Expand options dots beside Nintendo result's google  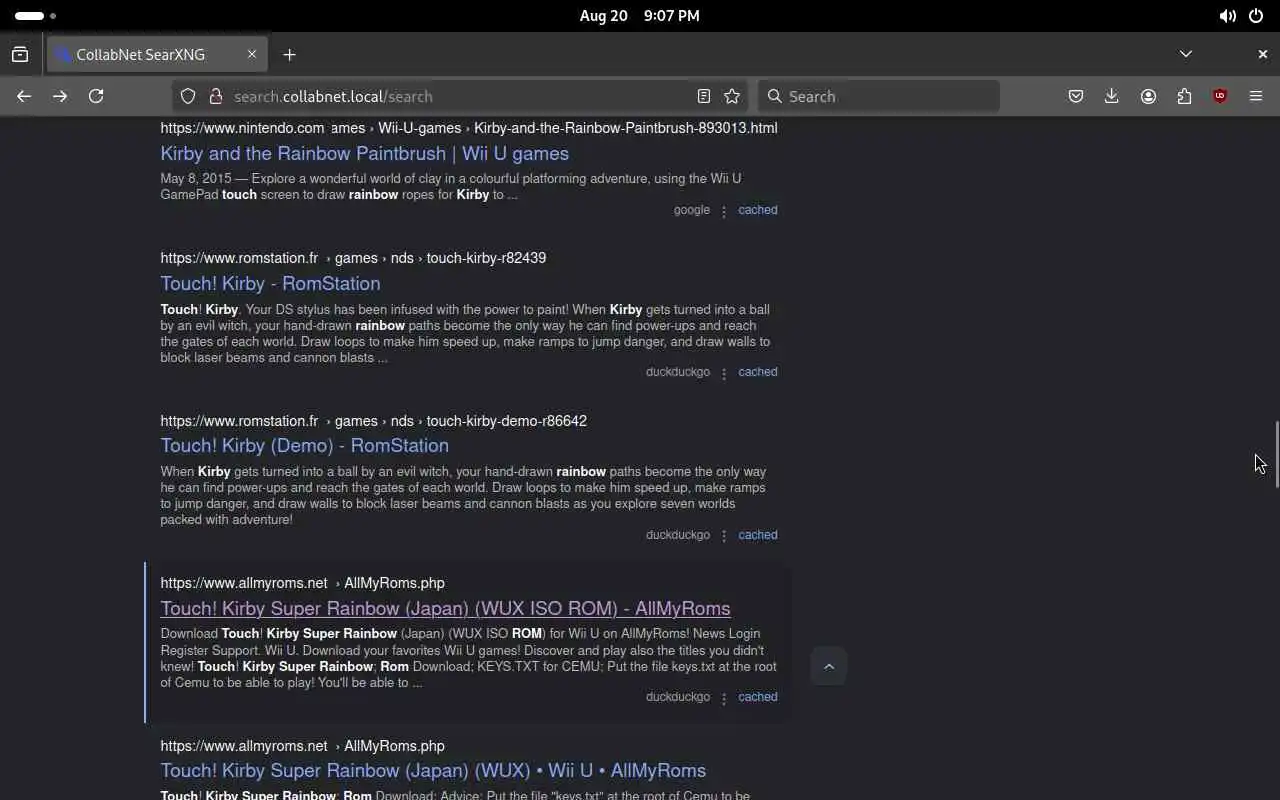tap(724, 211)
